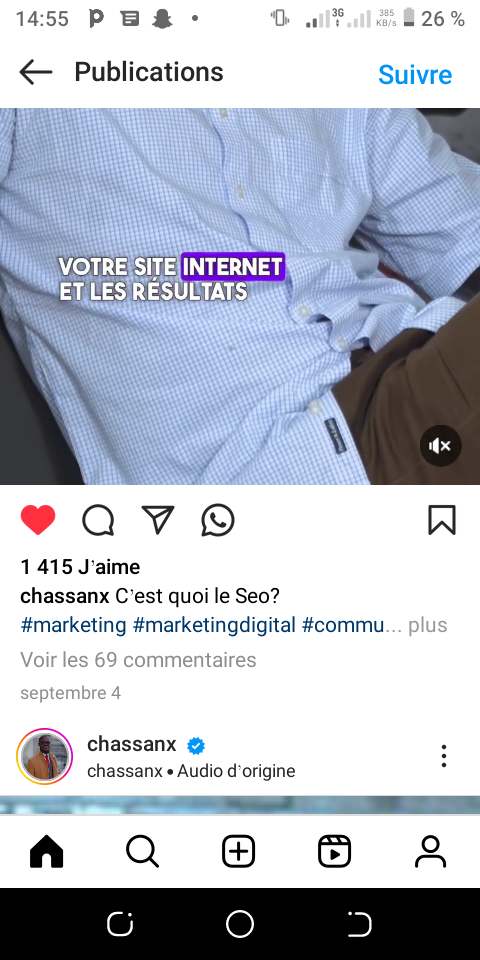Screen dimensions: 480x960
Task: Go to the Home tab
Action: pyautogui.click(x=47, y=852)
